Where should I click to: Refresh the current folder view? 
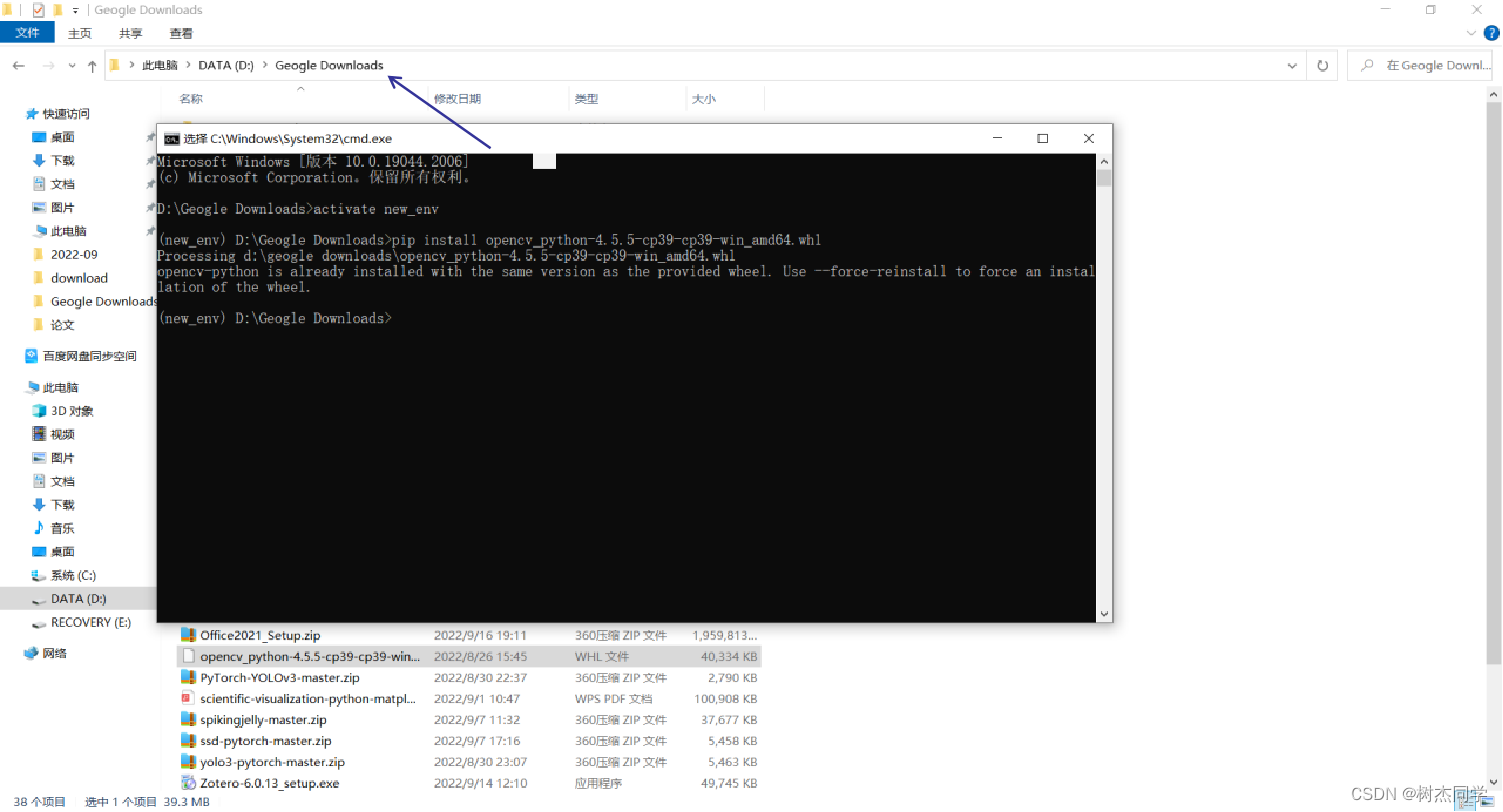tap(1322, 66)
